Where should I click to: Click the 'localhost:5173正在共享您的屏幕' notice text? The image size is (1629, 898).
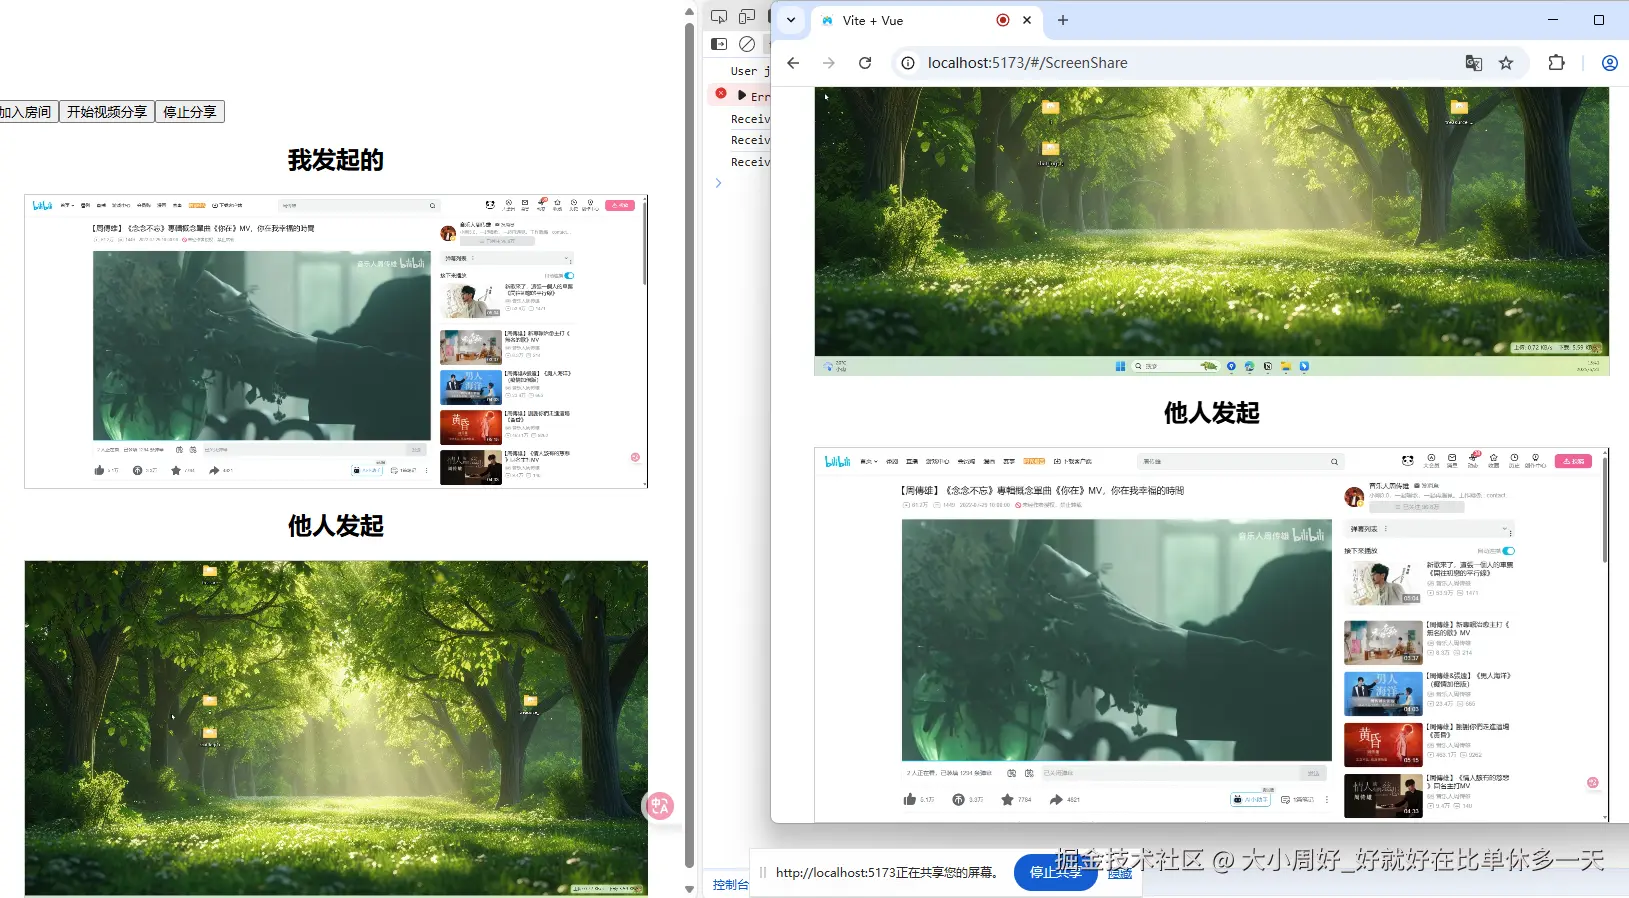tap(890, 872)
